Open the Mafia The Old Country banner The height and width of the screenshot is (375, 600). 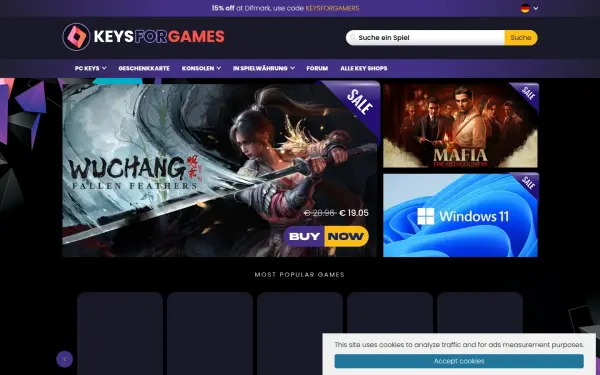tap(460, 126)
